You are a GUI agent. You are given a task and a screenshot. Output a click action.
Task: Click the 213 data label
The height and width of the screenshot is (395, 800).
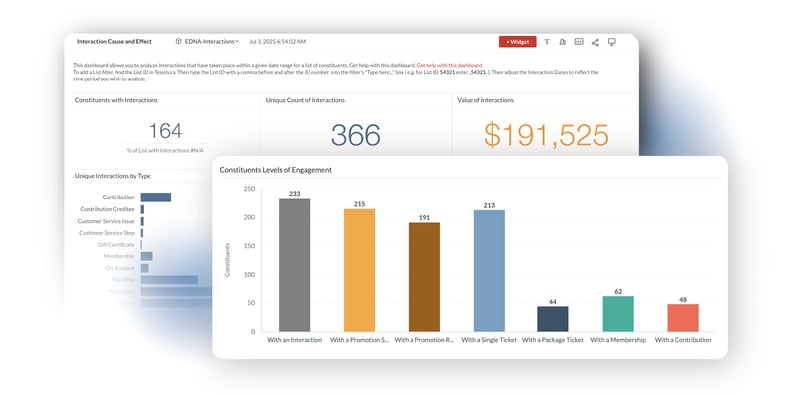point(489,205)
